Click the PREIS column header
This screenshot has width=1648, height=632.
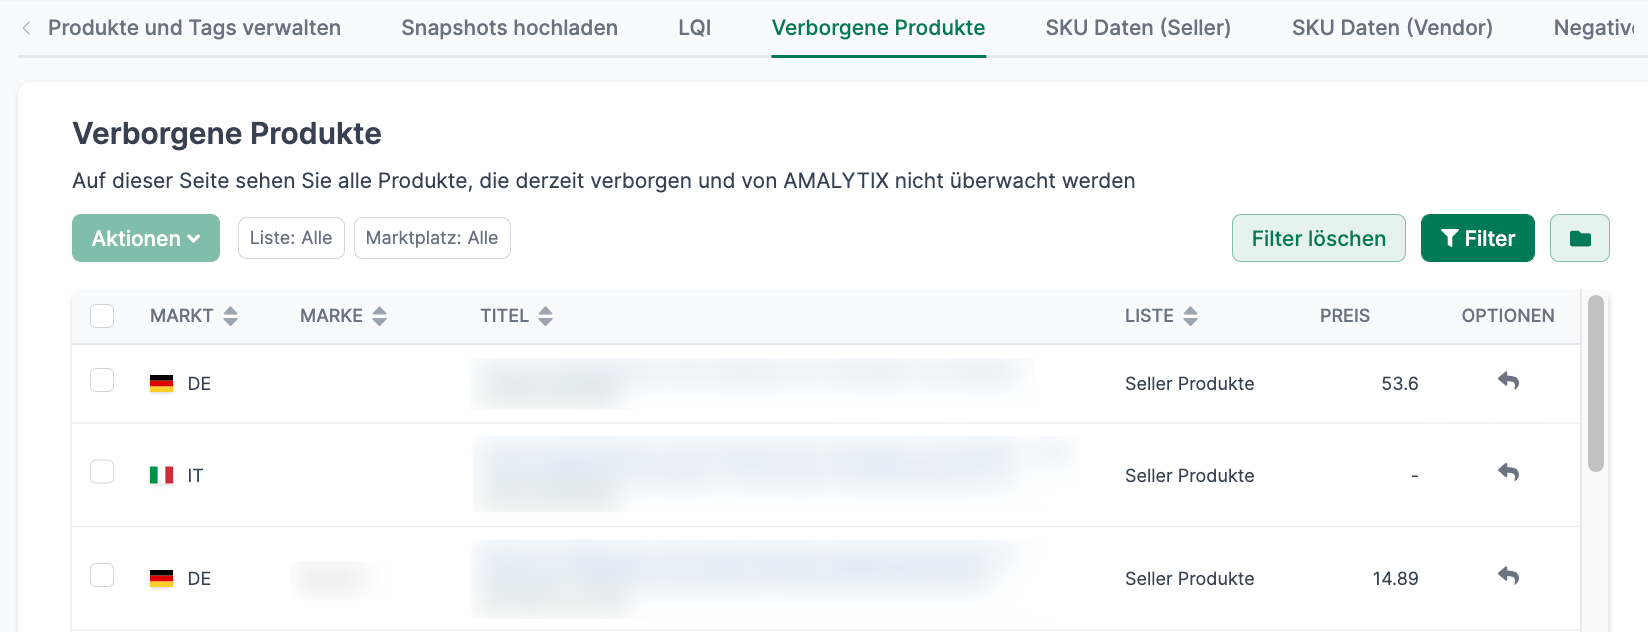1344,316
